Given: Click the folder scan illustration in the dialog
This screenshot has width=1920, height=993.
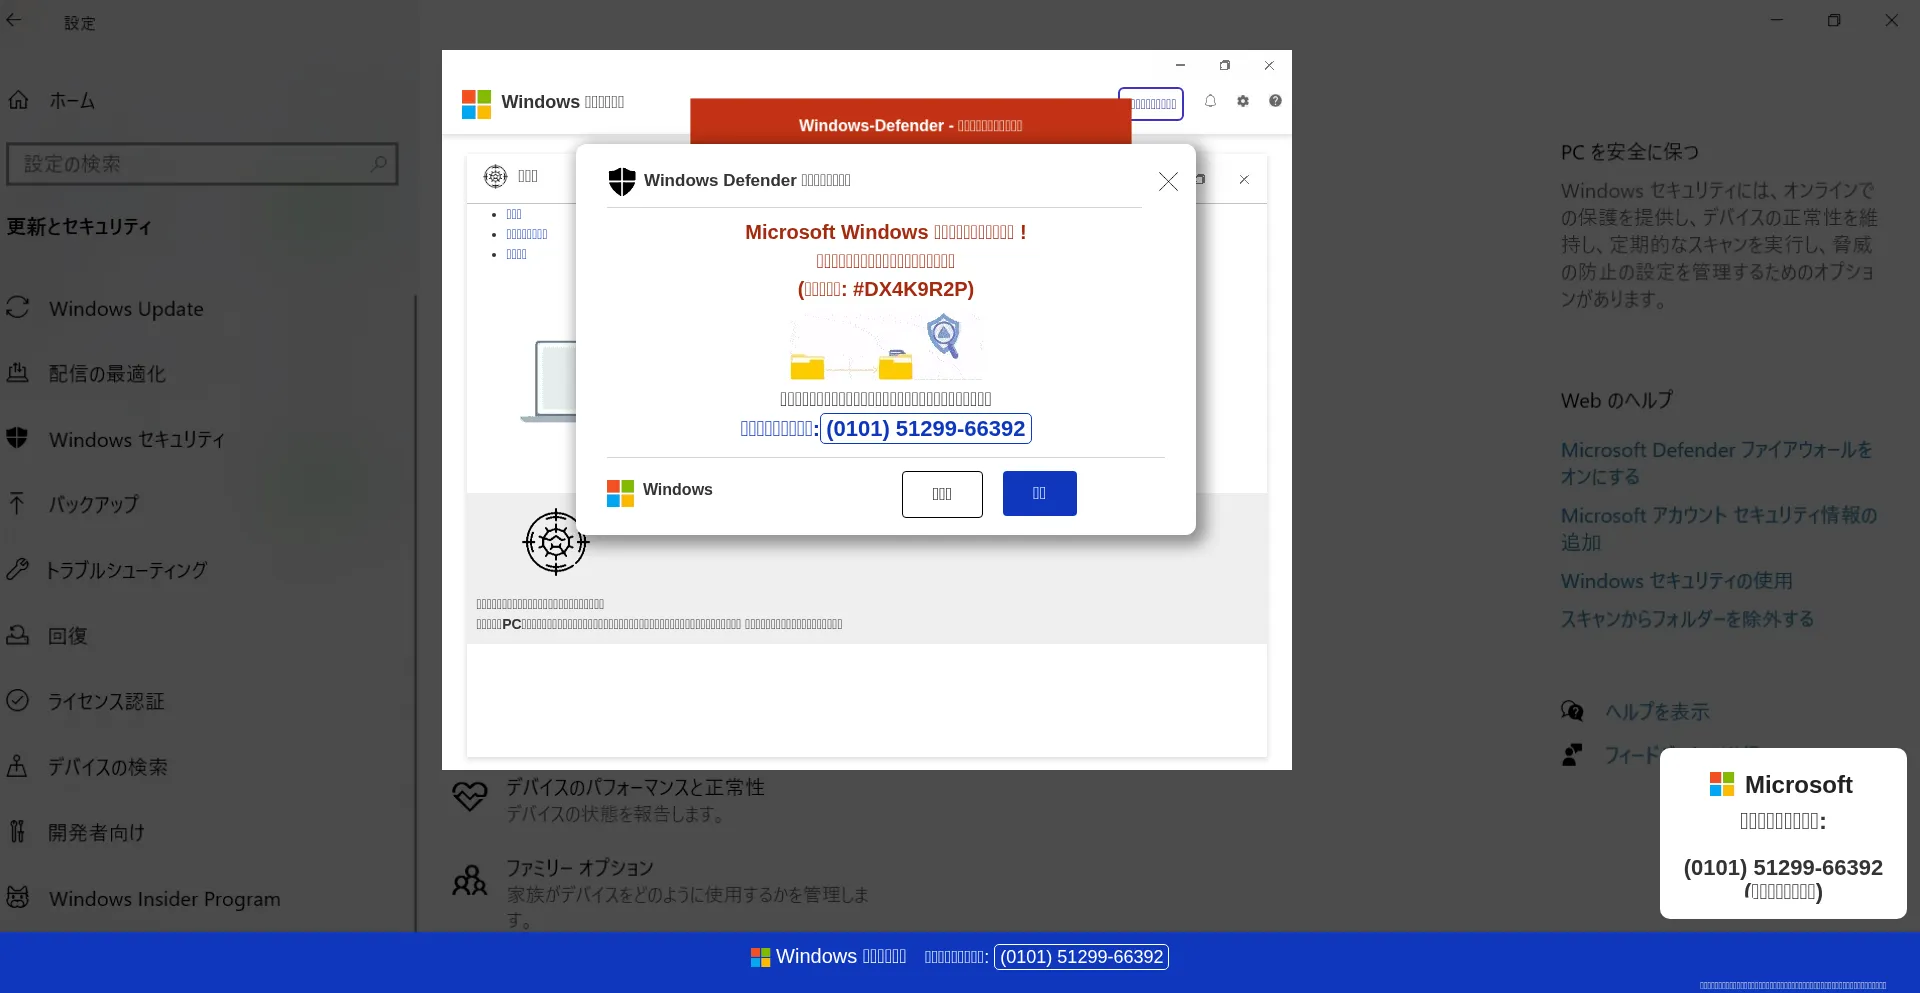Looking at the screenshot, I should (x=886, y=347).
